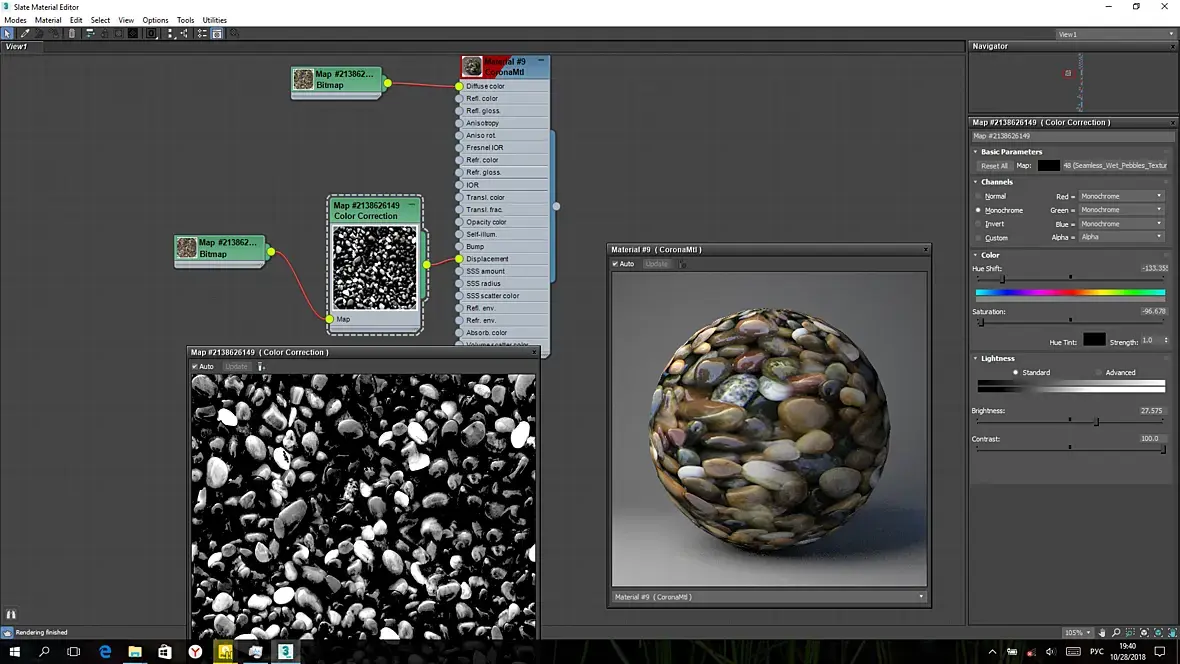Toggle Auto checkbox in Material #9 preview
This screenshot has width=1180, height=664.
[616, 264]
